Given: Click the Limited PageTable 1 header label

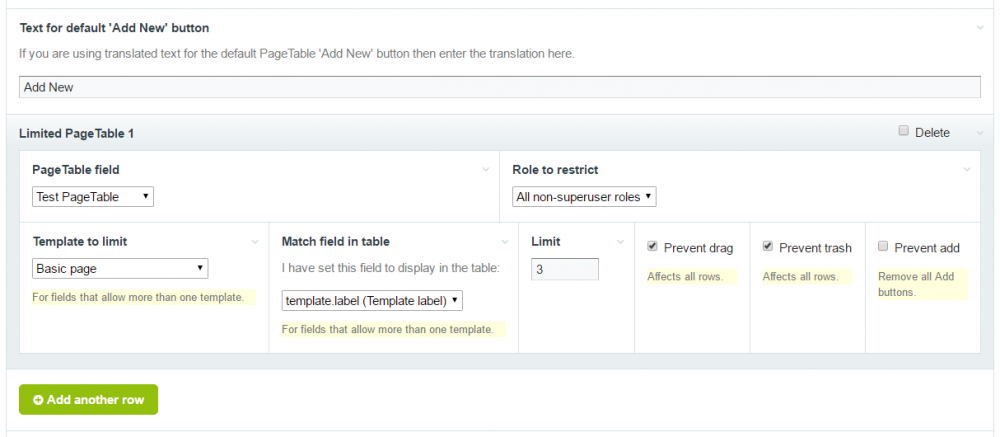Looking at the screenshot, I should point(76,133).
